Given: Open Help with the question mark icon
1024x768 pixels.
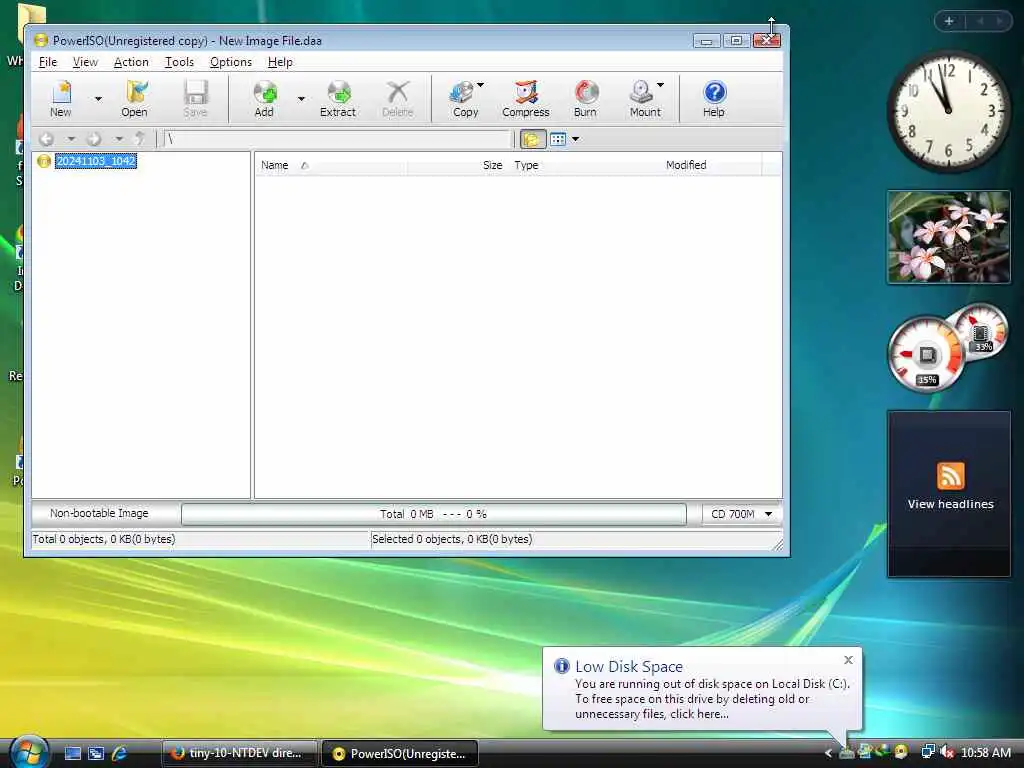Looking at the screenshot, I should 714,98.
